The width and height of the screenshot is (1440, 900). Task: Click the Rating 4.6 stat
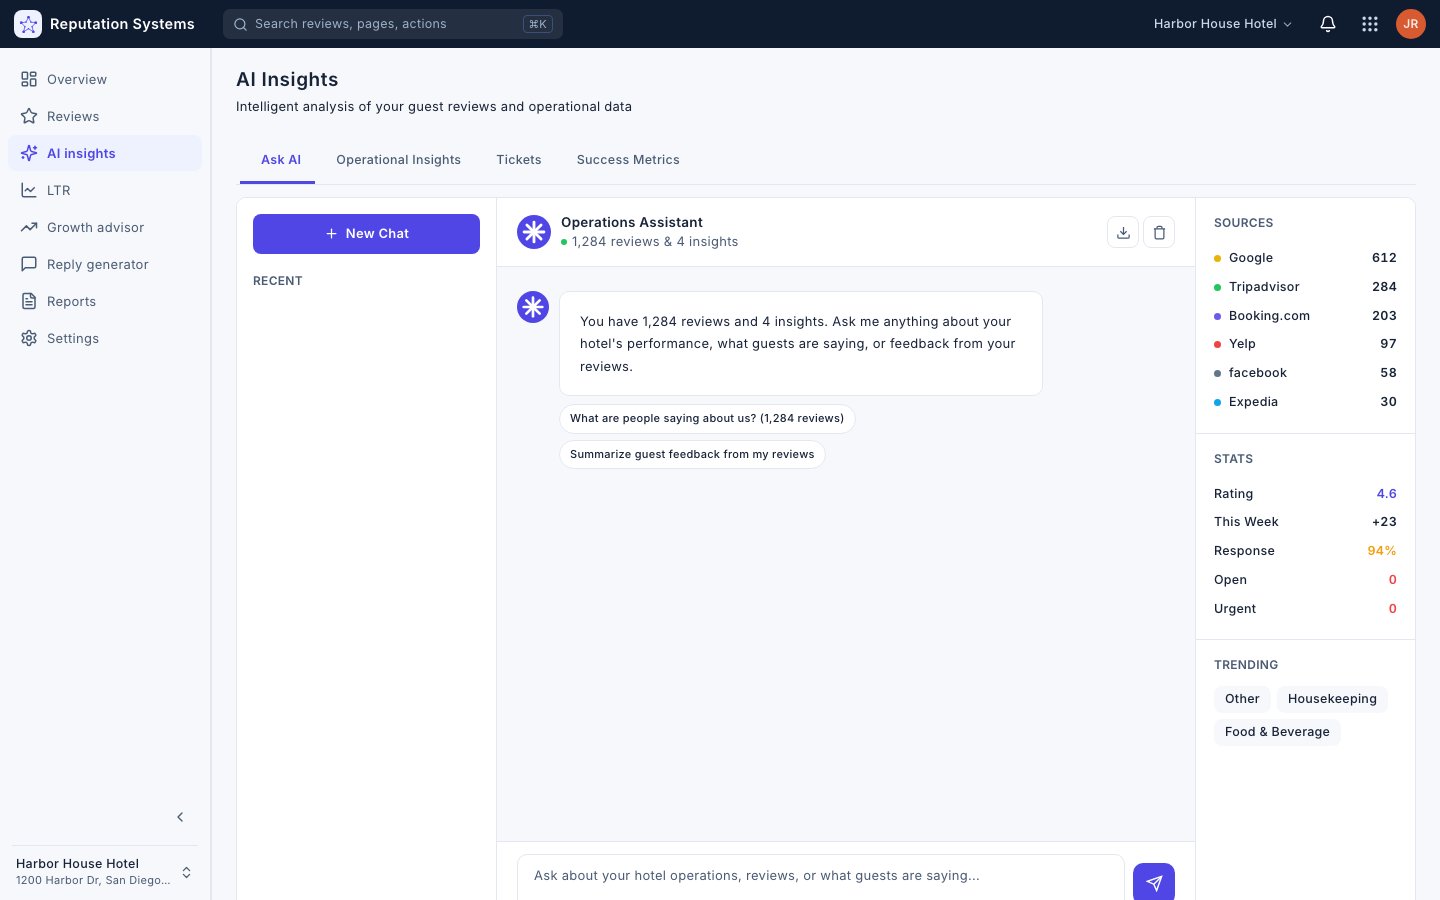point(1305,494)
